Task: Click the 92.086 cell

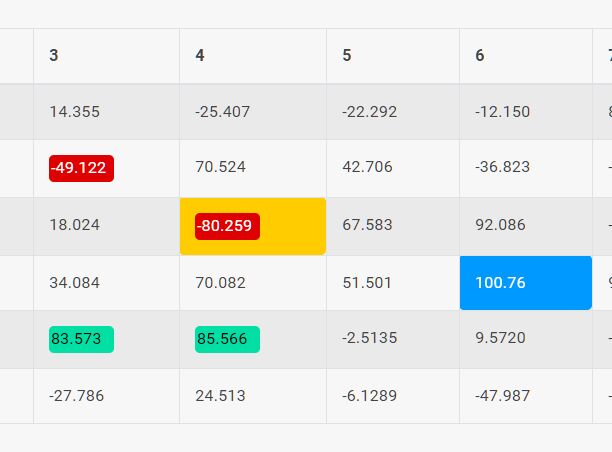Action: tap(526, 226)
